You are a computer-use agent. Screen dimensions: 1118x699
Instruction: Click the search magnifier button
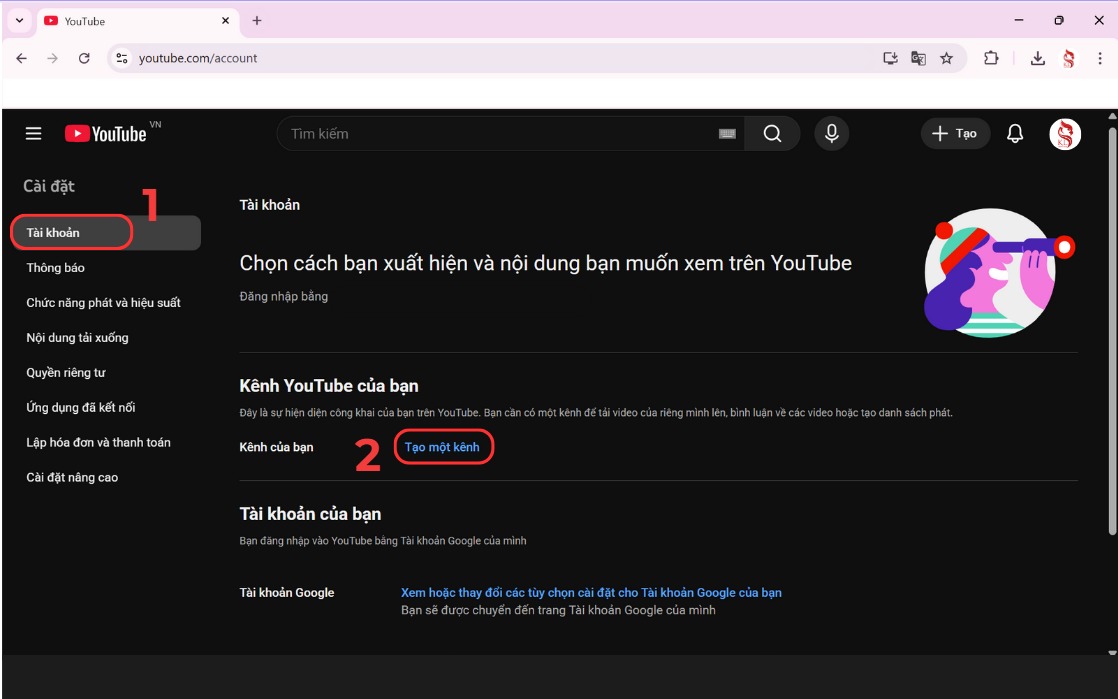click(x=772, y=133)
